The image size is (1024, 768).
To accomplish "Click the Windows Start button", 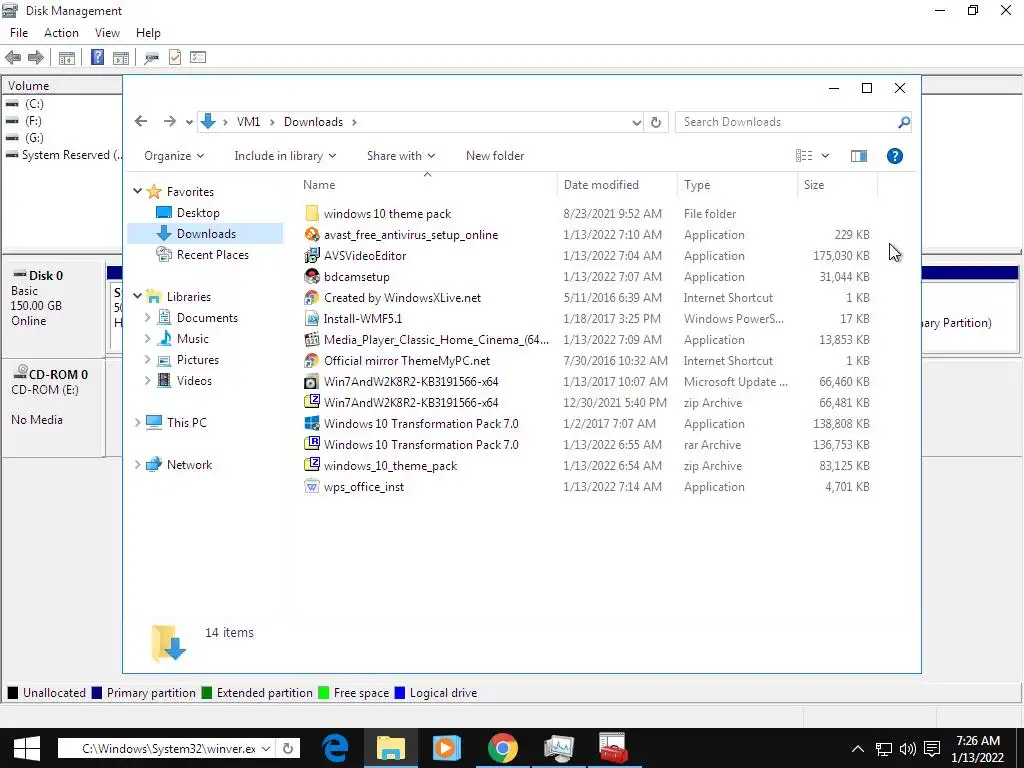I will (x=26, y=748).
